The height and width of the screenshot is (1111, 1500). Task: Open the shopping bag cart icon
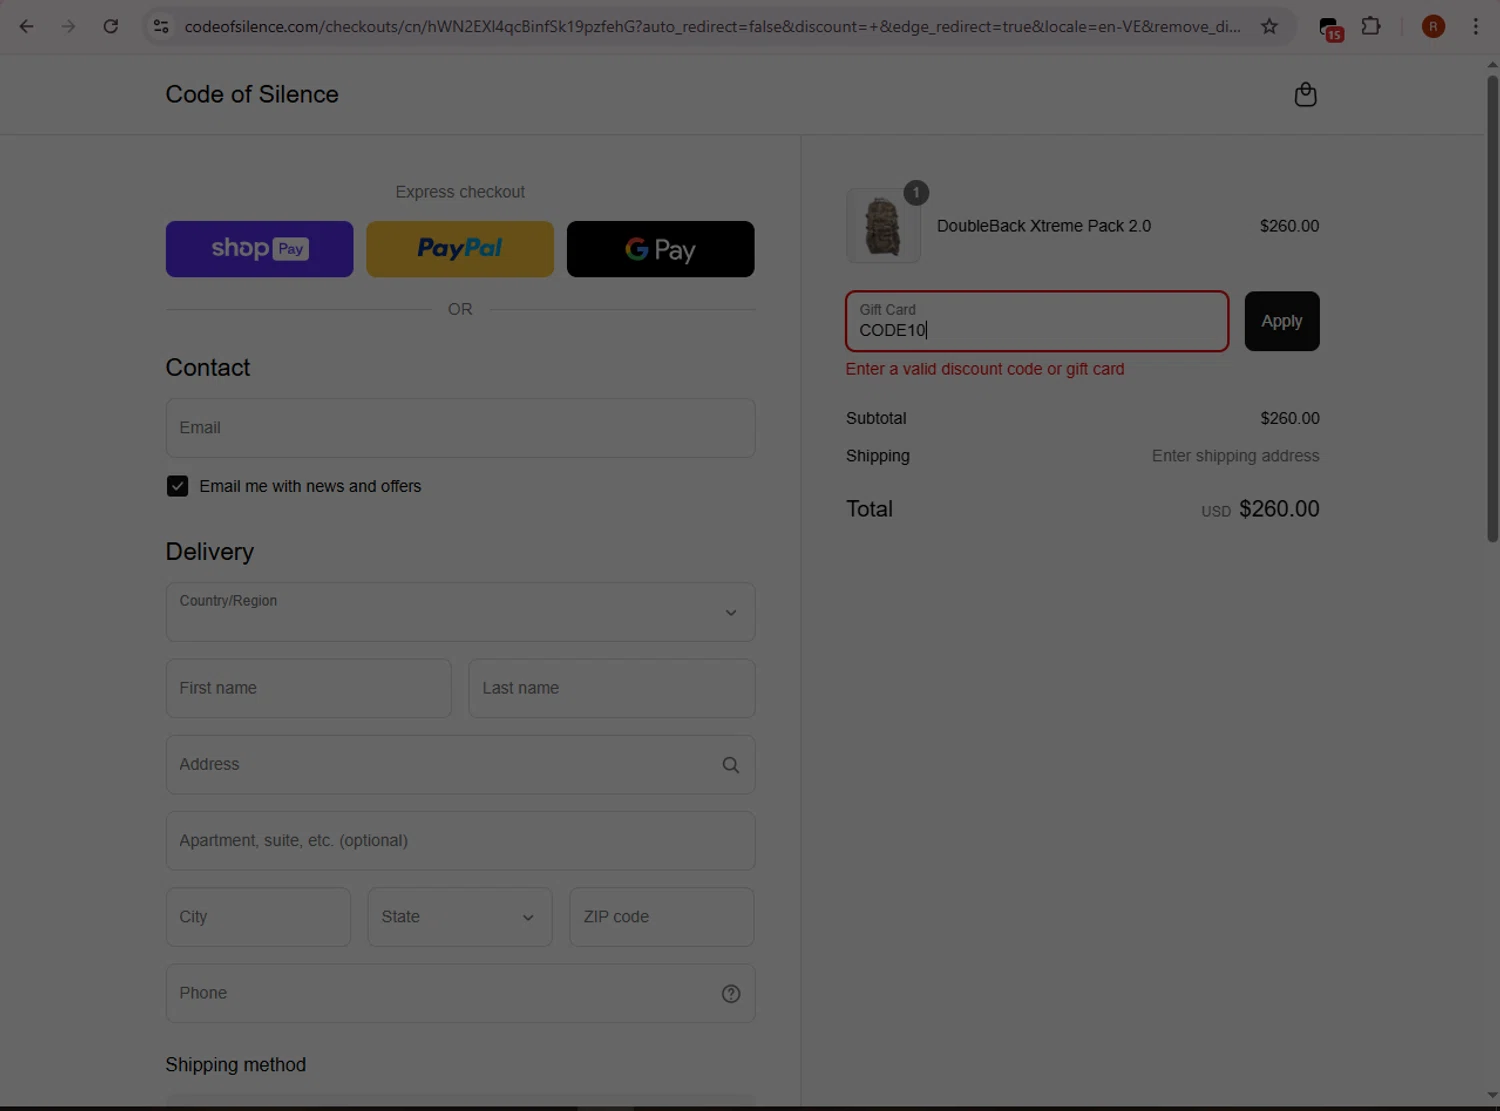[x=1305, y=95]
